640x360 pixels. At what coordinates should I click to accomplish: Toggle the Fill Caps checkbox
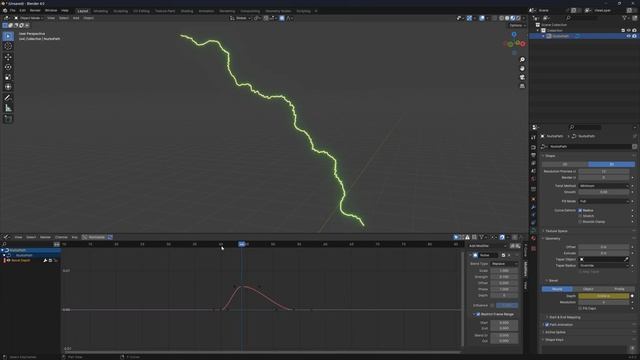580,308
